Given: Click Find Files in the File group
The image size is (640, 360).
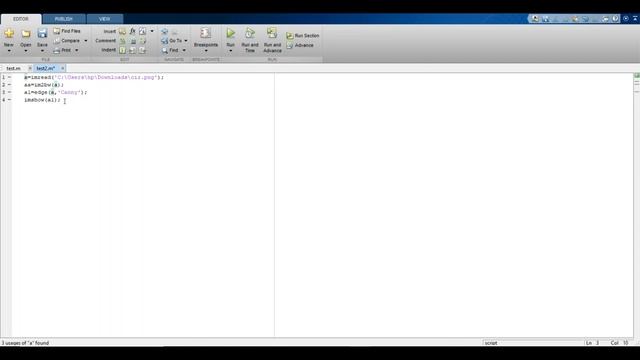Looking at the screenshot, I should [x=67, y=31].
